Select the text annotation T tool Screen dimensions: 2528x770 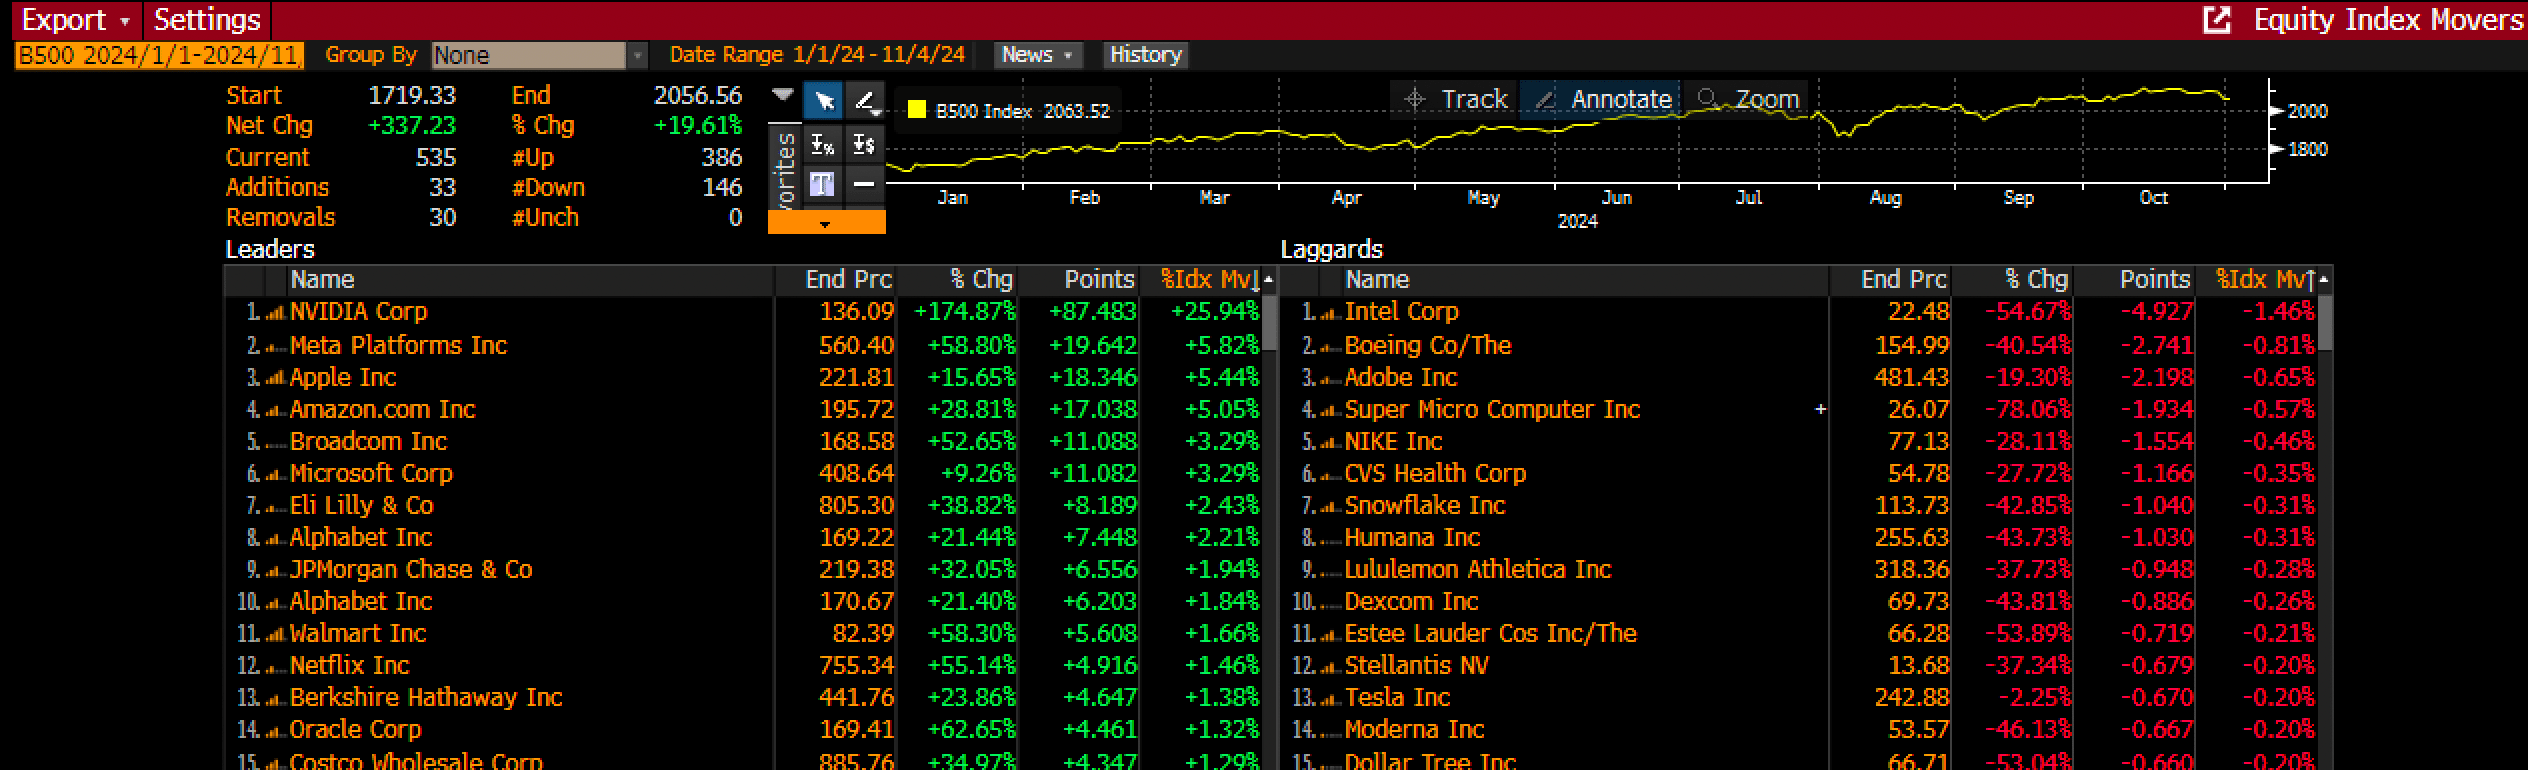point(822,184)
